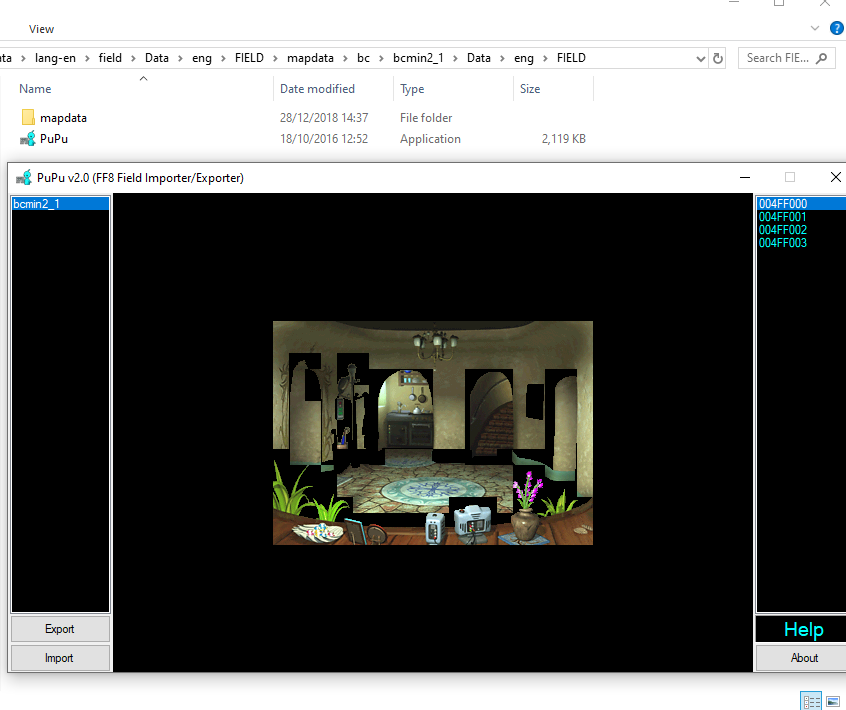Click the Import button in PuPu
The height and width of the screenshot is (710, 846).
pos(60,658)
